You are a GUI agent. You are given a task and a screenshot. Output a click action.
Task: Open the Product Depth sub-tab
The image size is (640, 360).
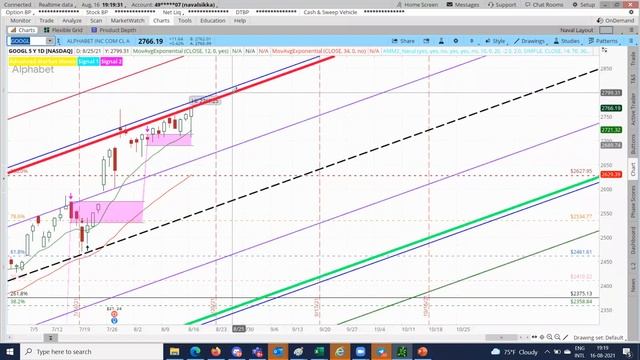[x=113, y=30]
